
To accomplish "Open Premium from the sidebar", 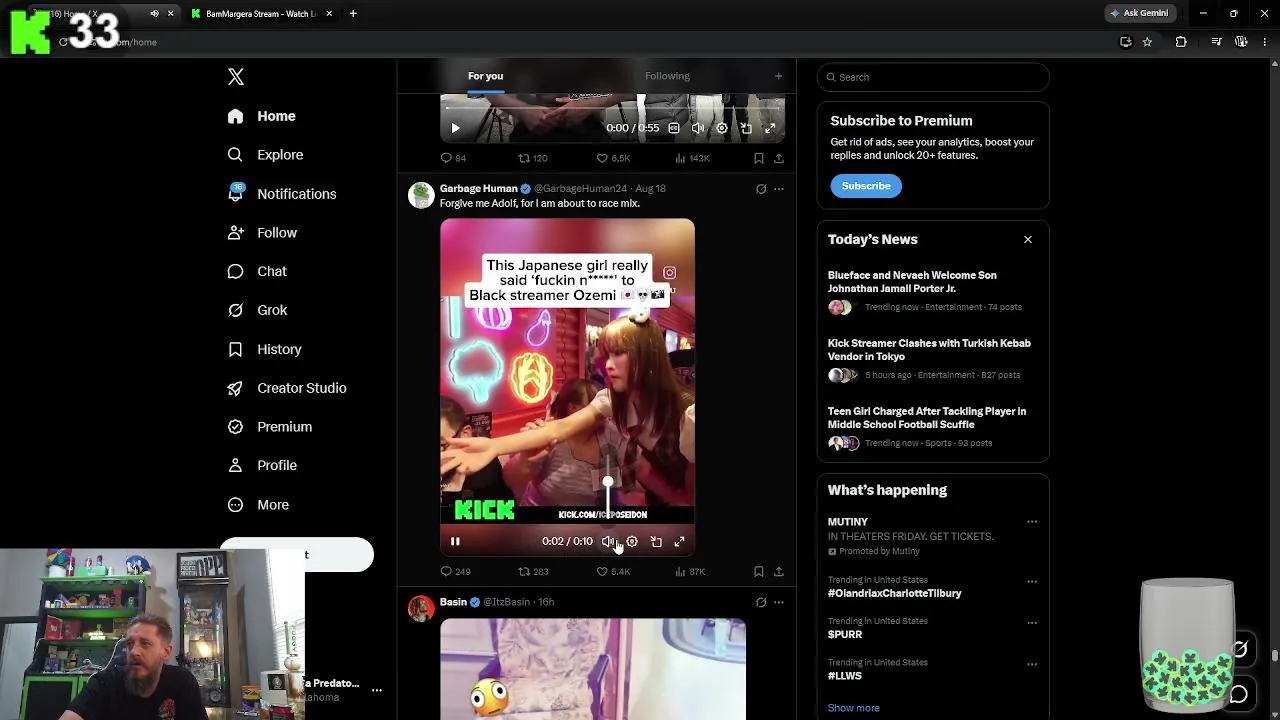I will coord(269,427).
